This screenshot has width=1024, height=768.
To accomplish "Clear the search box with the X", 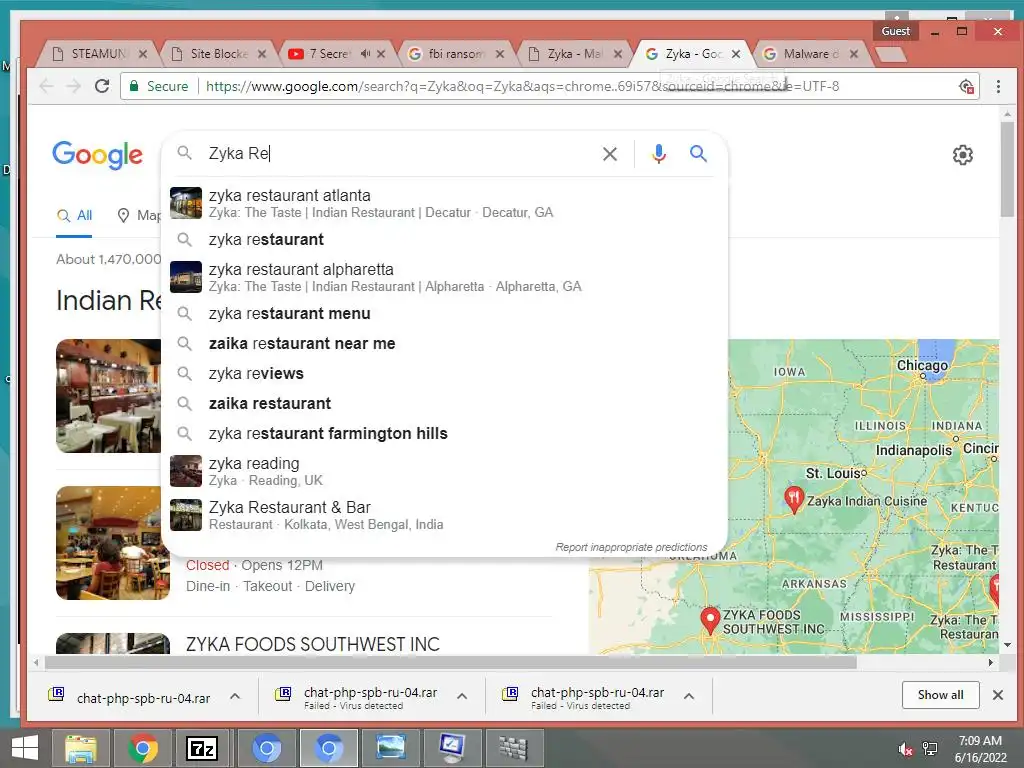I will [610, 153].
